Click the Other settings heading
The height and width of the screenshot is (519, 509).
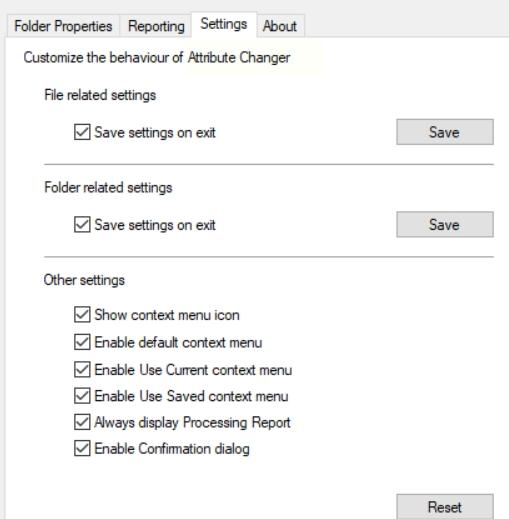[84, 280]
